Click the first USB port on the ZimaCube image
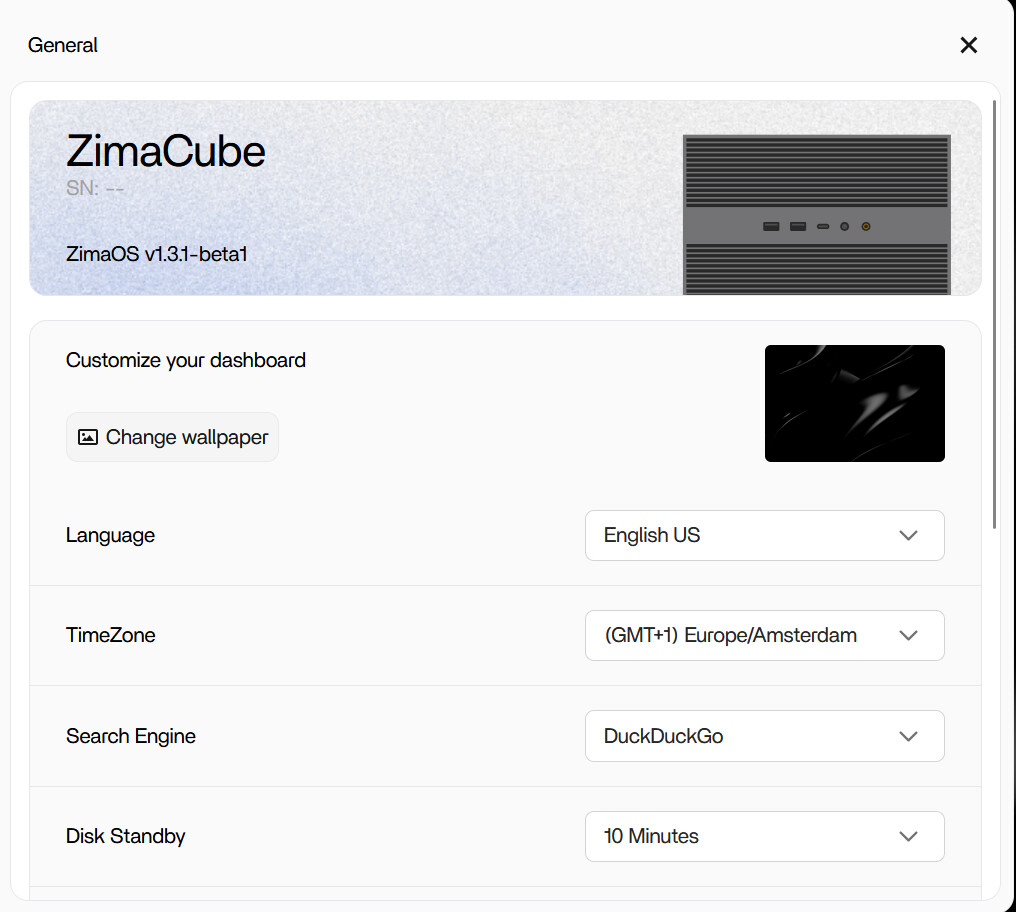Screen dimensions: 1016x912 770,226
